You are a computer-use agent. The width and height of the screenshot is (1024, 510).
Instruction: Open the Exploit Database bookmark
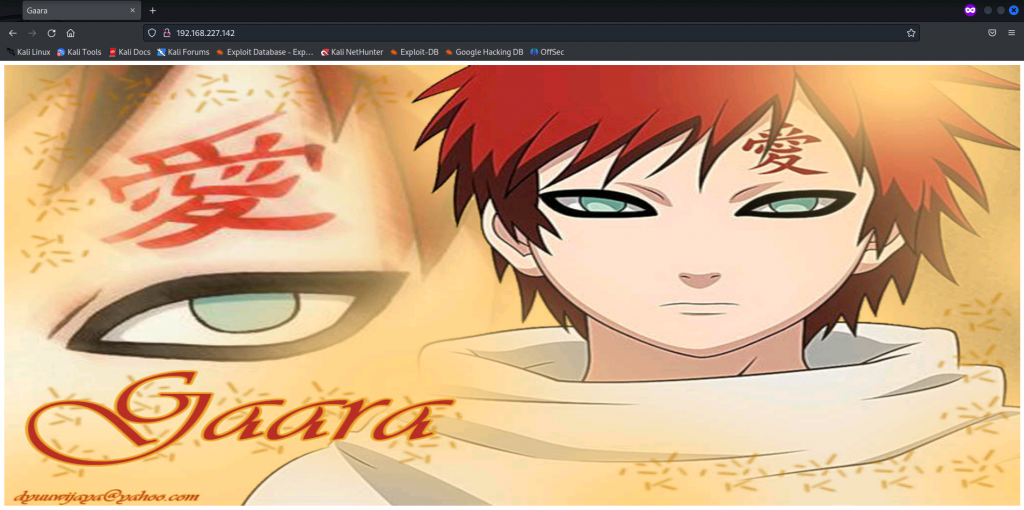(x=264, y=52)
